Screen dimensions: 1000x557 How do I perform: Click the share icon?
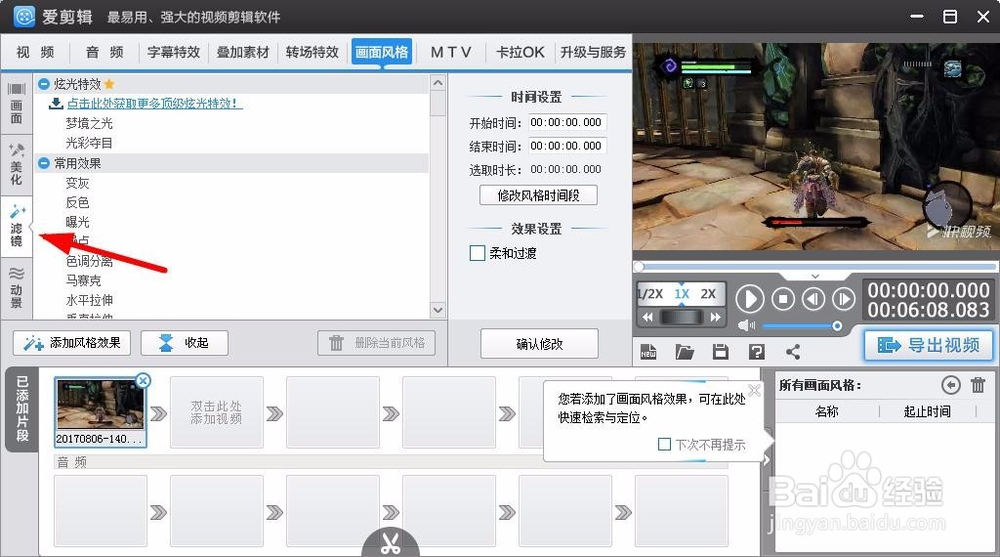pyautogui.click(x=793, y=352)
